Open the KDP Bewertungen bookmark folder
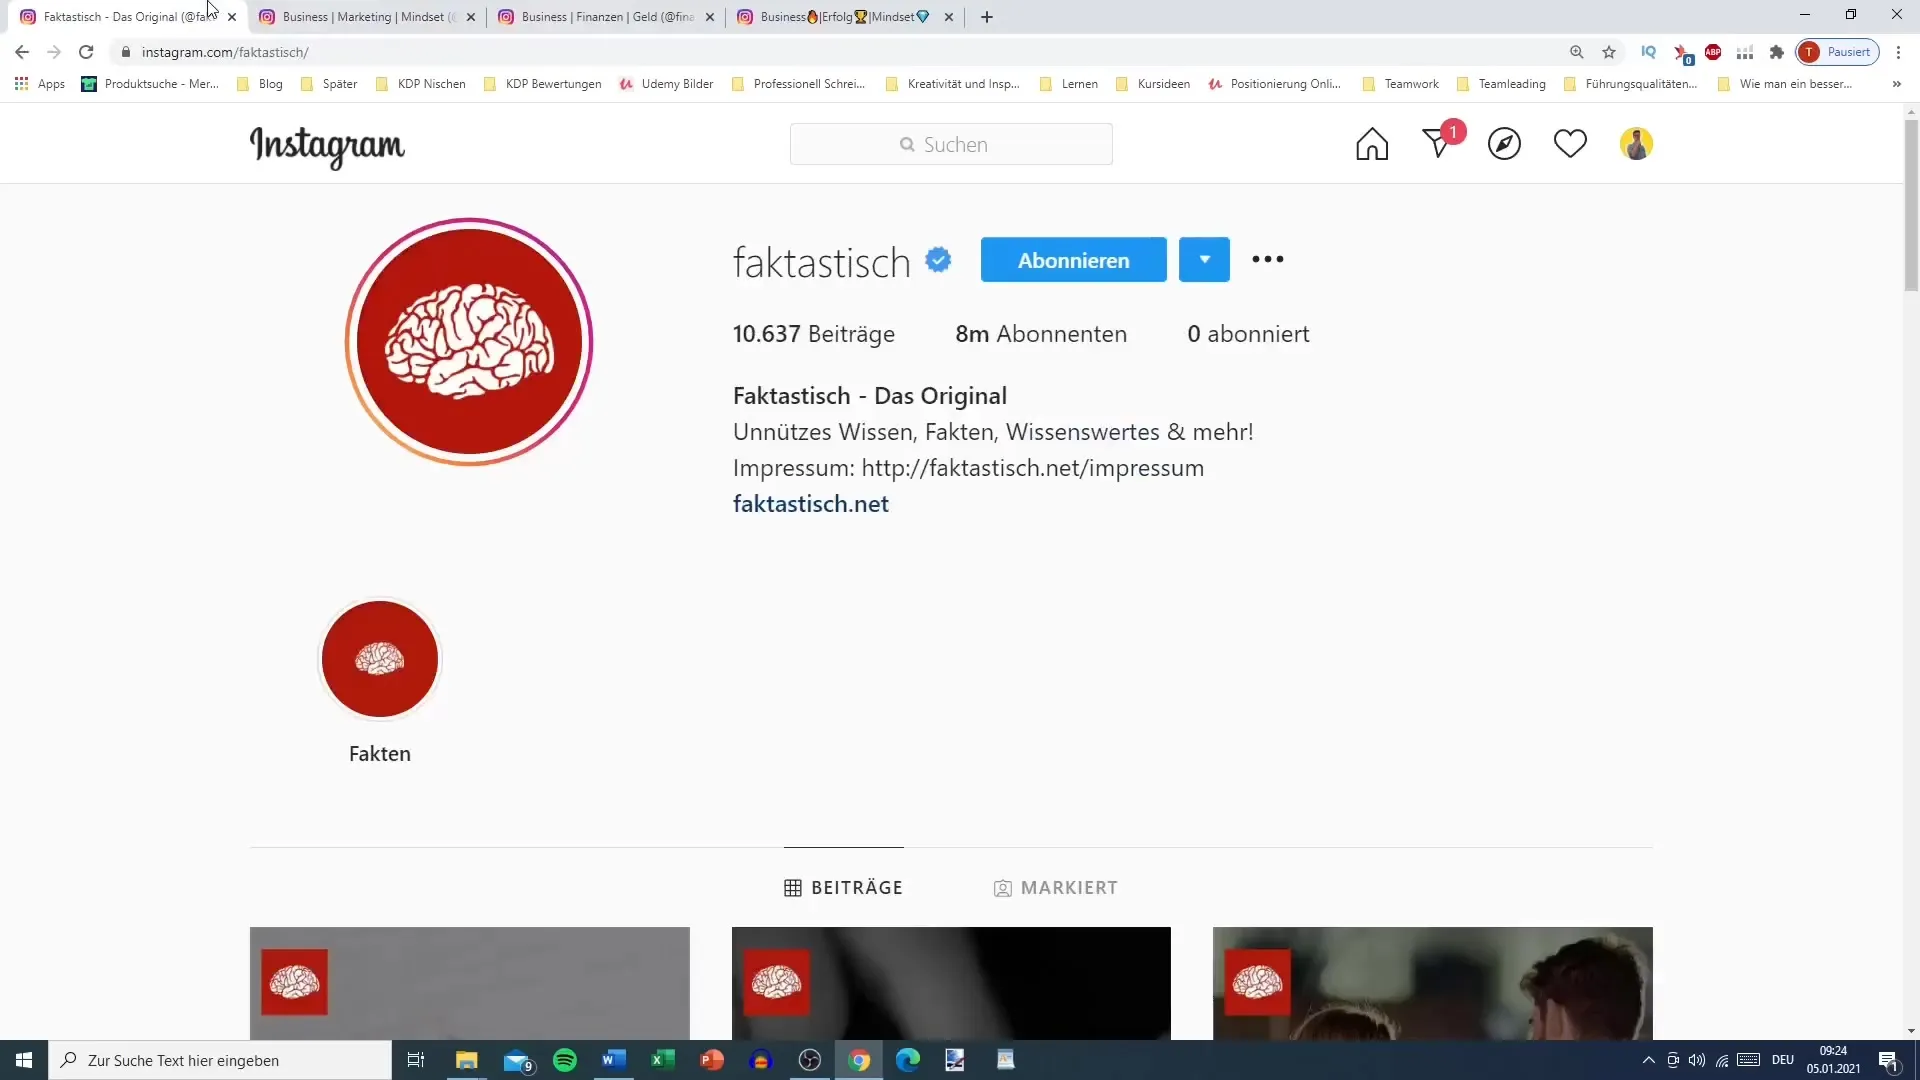 click(542, 84)
